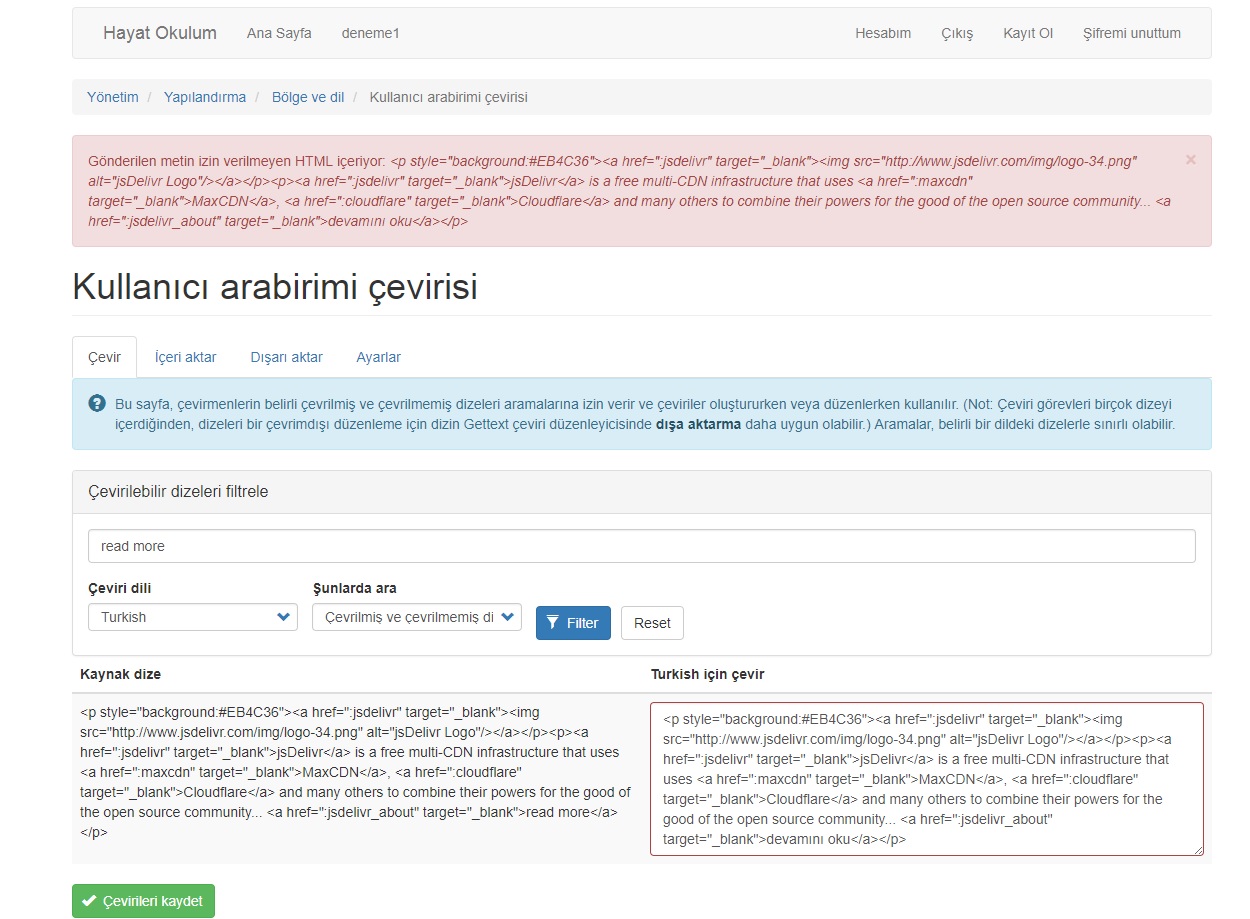Dismiss the red error alert
1250x919 pixels.
(x=1190, y=160)
